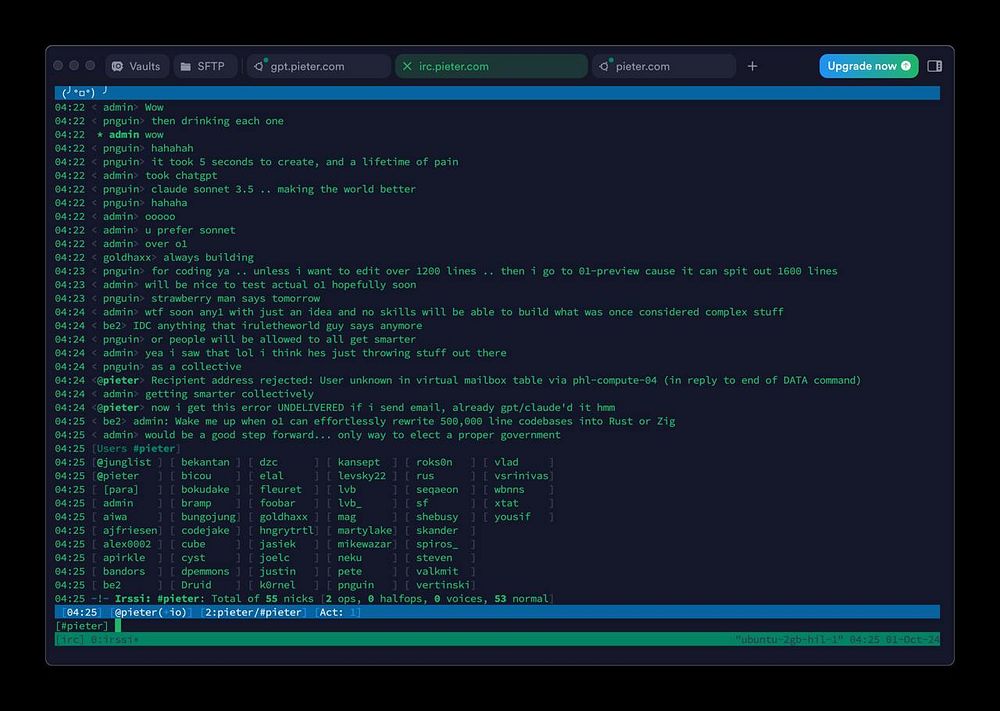Click the Upgrade now button
The width and height of the screenshot is (1000, 711).
(x=868, y=66)
